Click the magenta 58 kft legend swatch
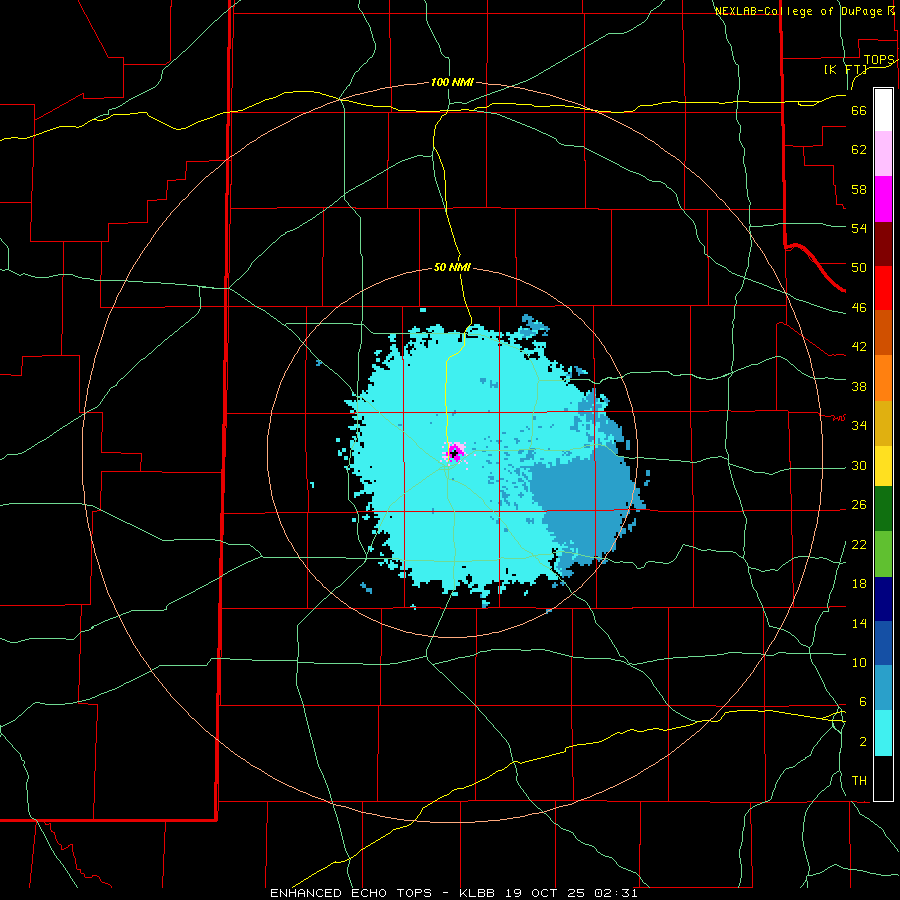The height and width of the screenshot is (900, 900). click(883, 199)
